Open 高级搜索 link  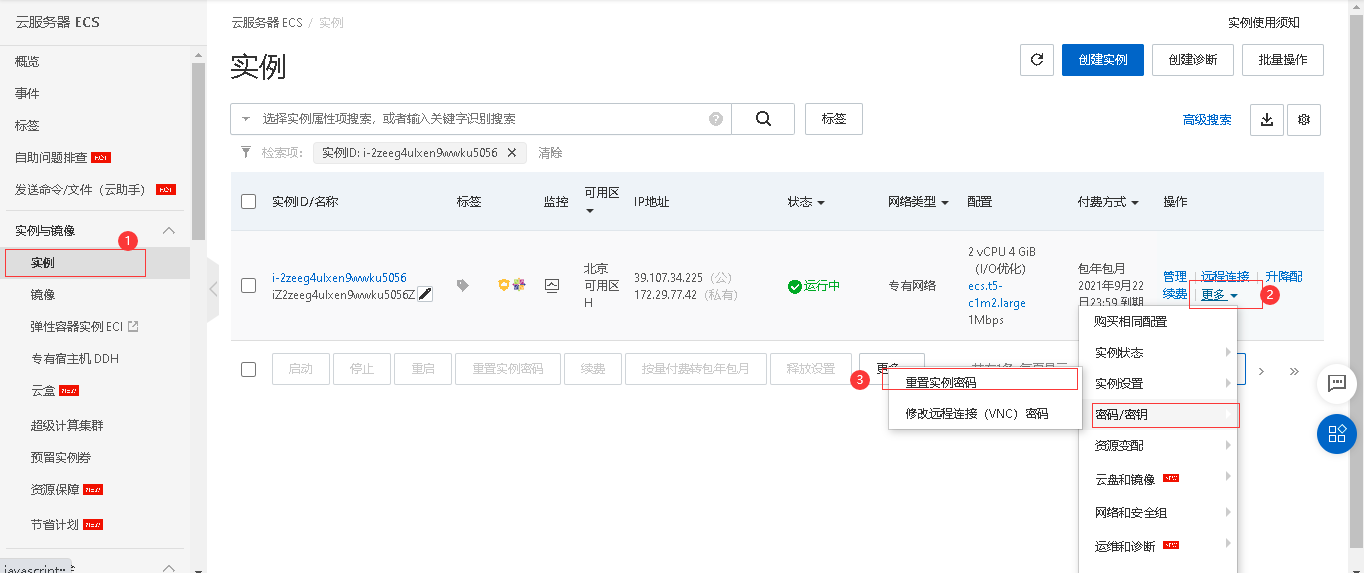point(1207,120)
